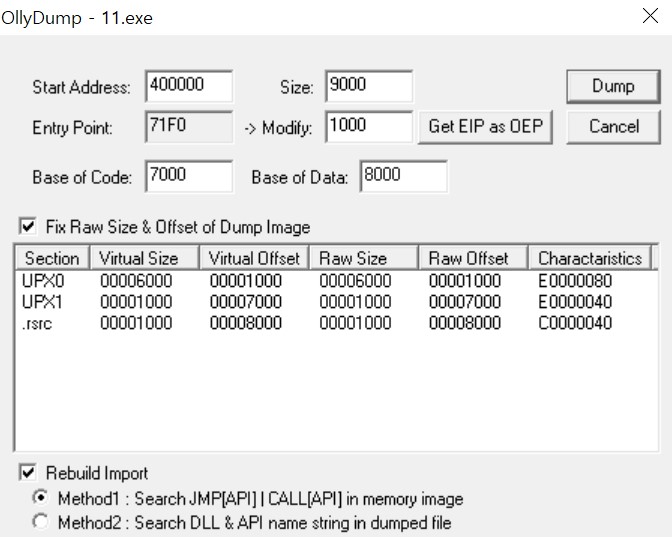Click .rsrc raw size 00001000
672x537 pixels.
355,323
